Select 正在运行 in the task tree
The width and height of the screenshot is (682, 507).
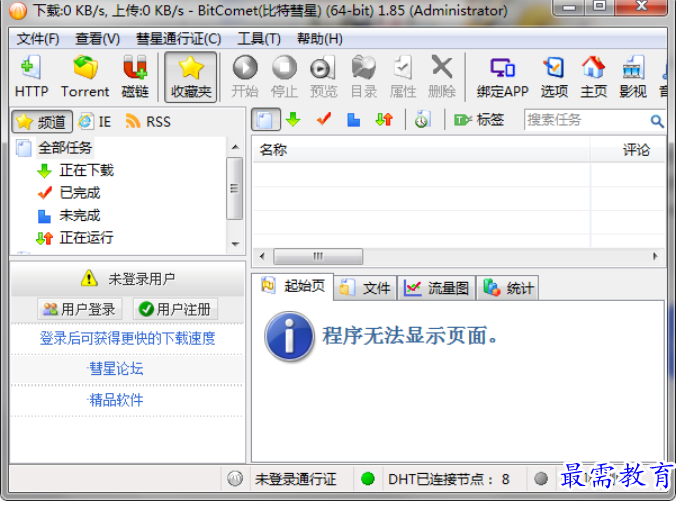(86, 238)
